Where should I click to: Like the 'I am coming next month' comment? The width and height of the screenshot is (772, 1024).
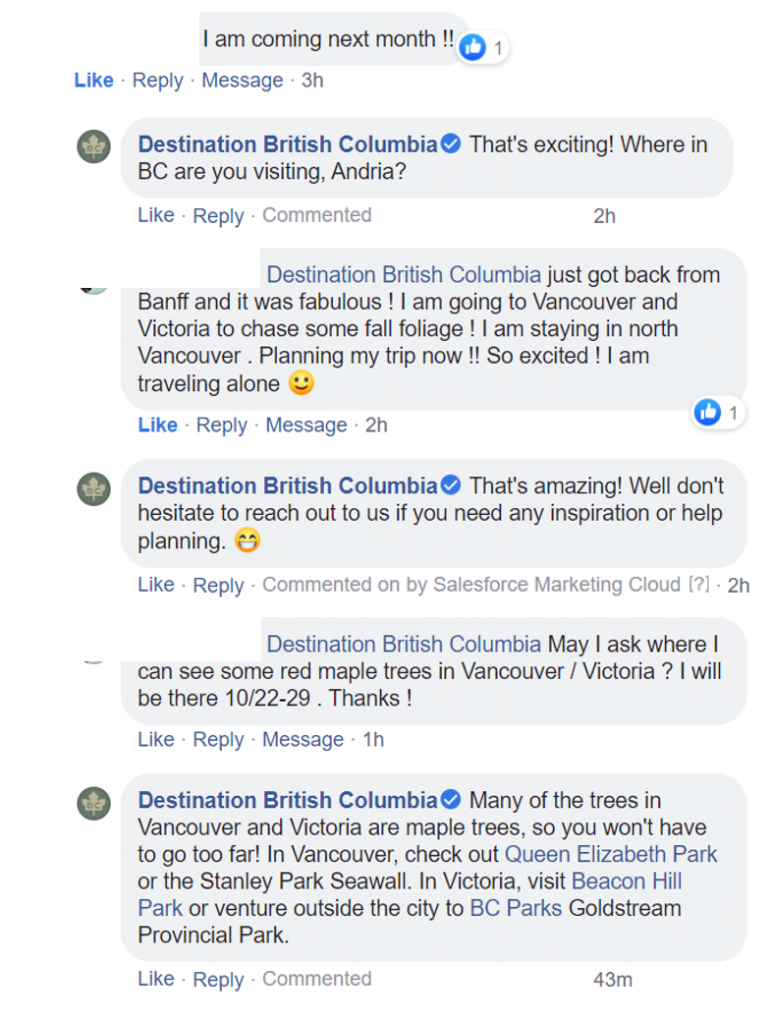click(x=94, y=80)
